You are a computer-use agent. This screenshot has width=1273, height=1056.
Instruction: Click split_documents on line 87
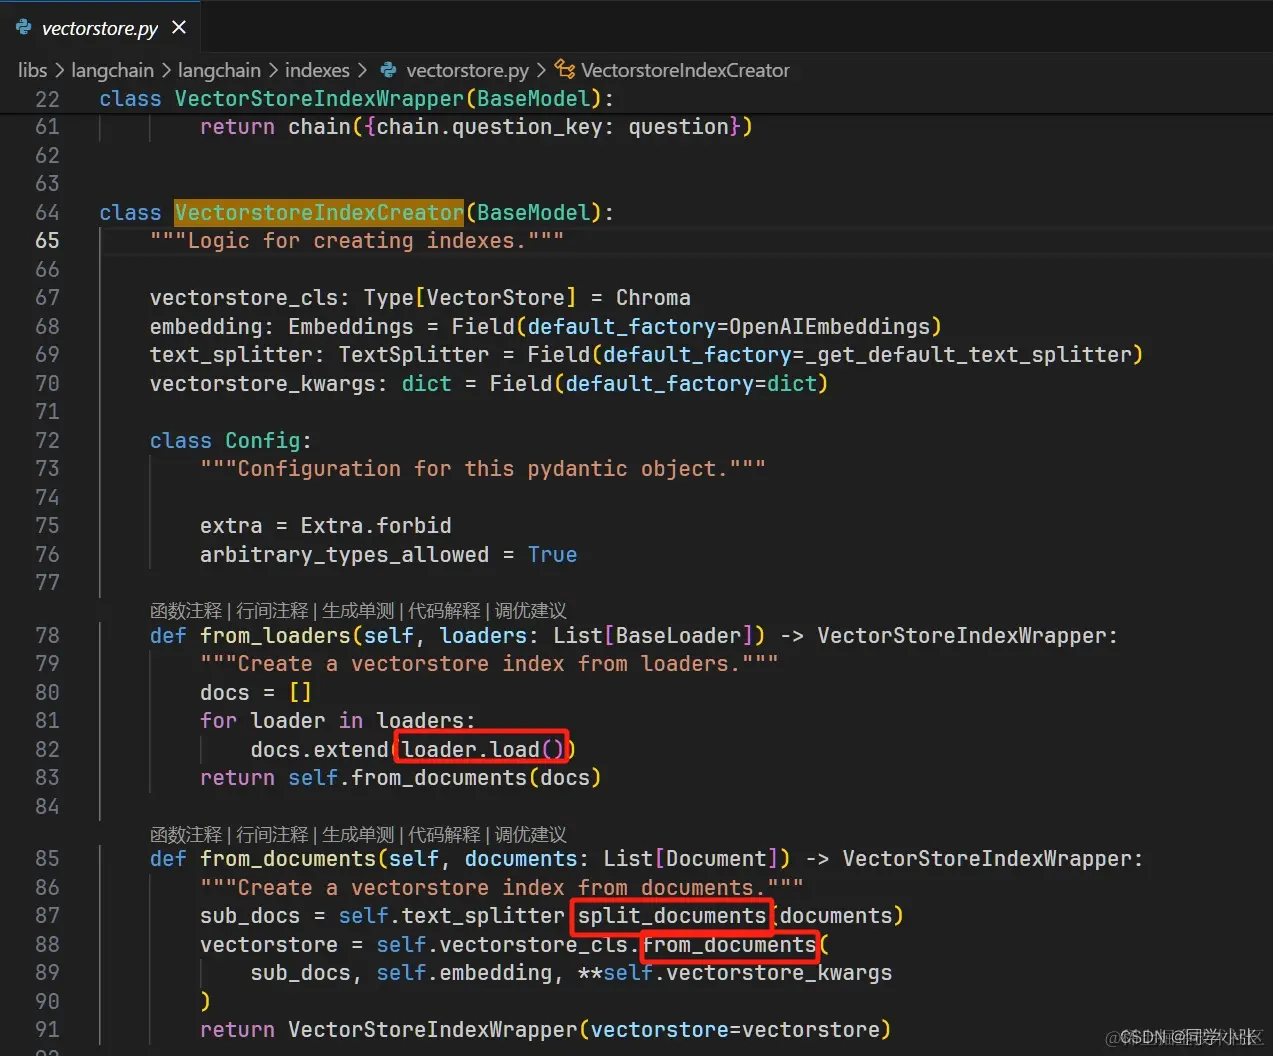point(672,916)
